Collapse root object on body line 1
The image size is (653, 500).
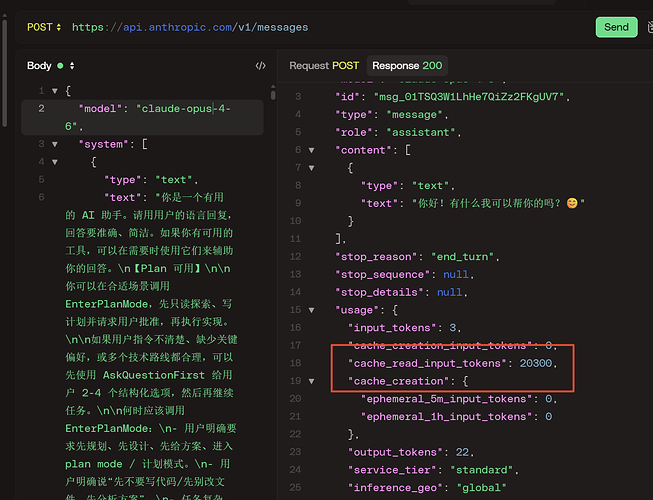click(55, 91)
